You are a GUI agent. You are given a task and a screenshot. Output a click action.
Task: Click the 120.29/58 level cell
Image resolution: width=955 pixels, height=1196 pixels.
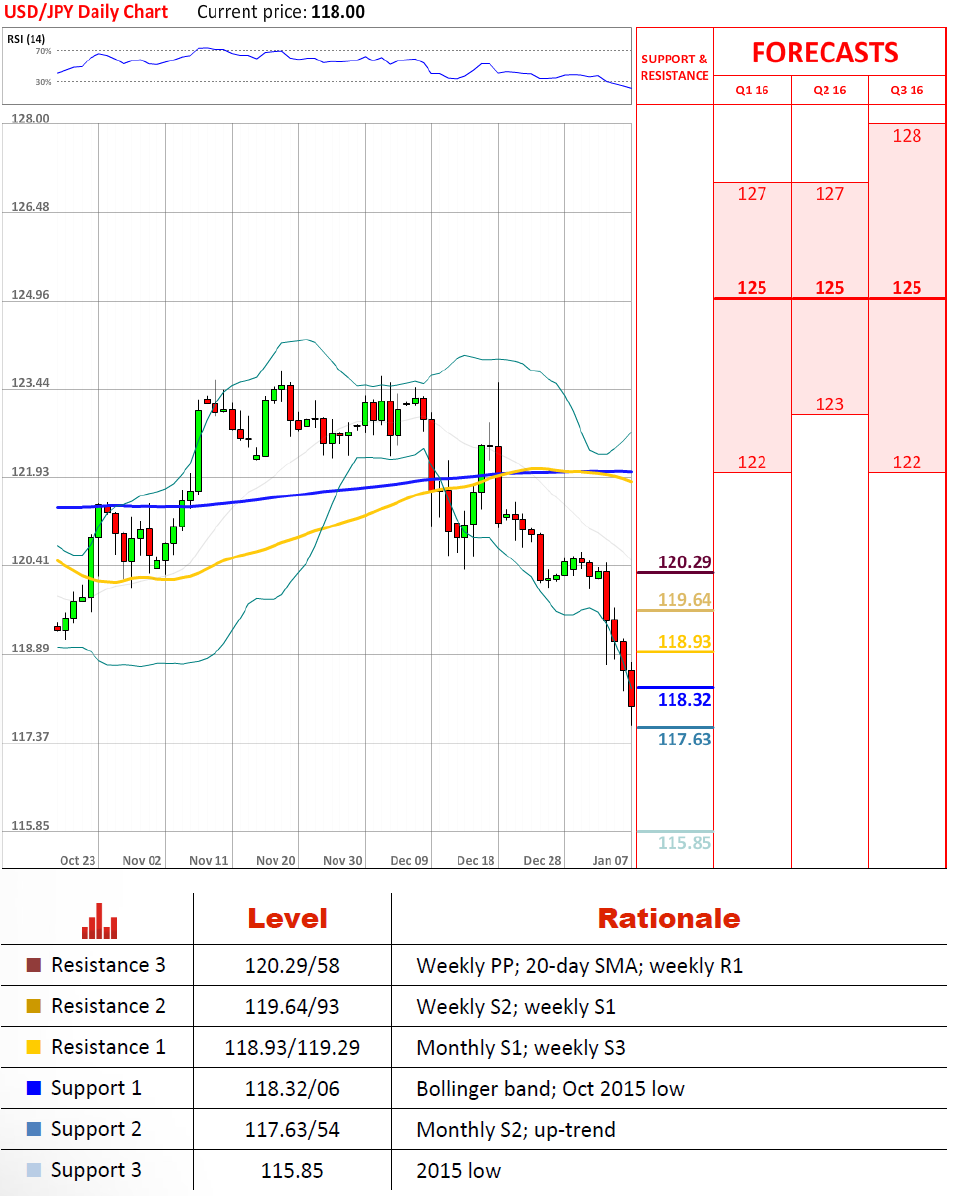click(x=292, y=966)
